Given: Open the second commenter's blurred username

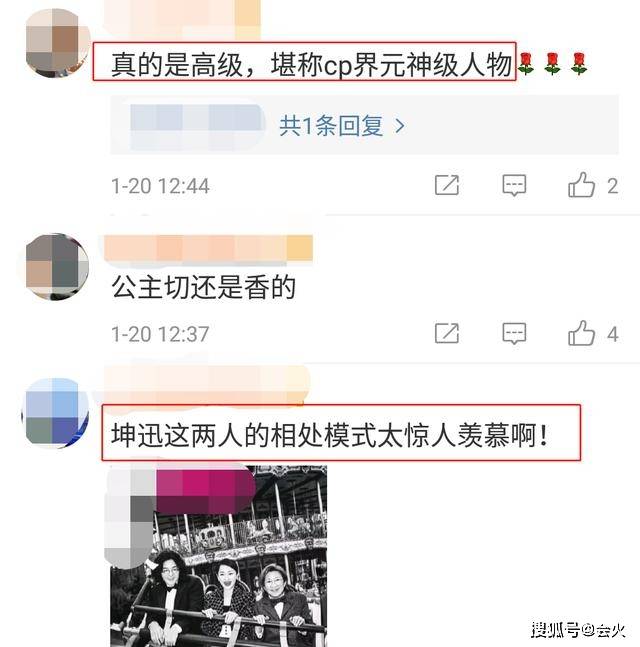Looking at the screenshot, I should point(208,249).
